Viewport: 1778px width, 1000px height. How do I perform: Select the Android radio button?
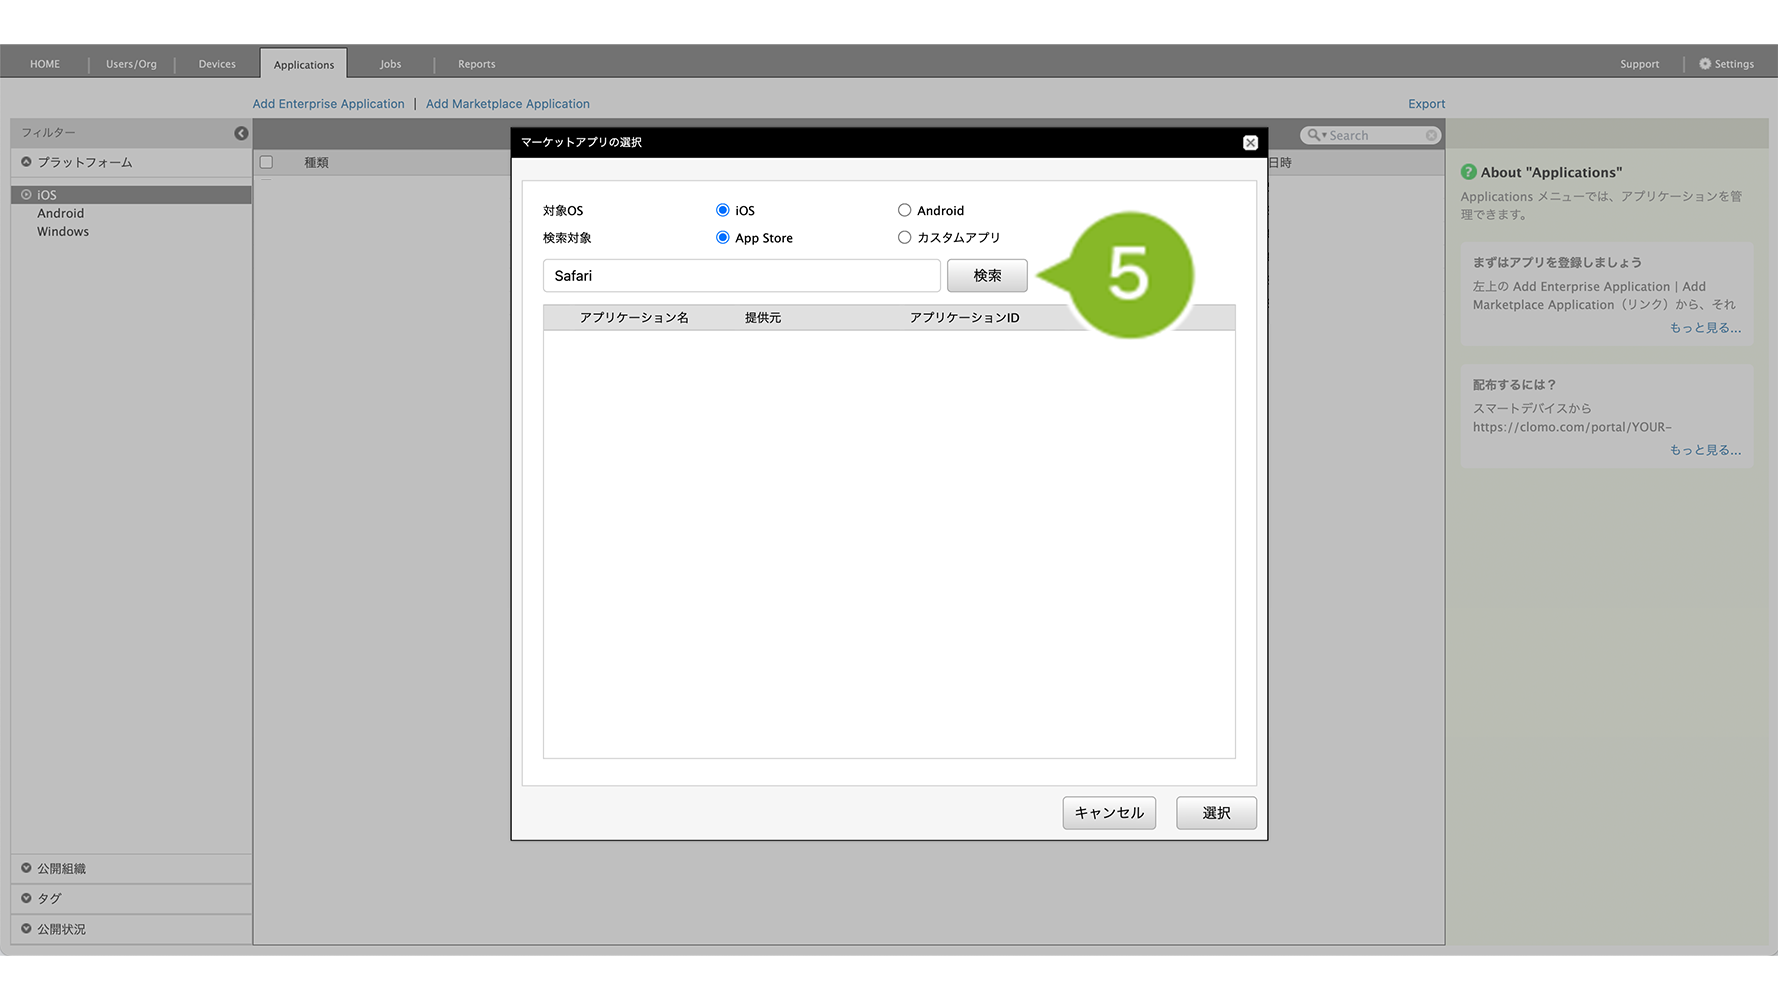tap(904, 210)
